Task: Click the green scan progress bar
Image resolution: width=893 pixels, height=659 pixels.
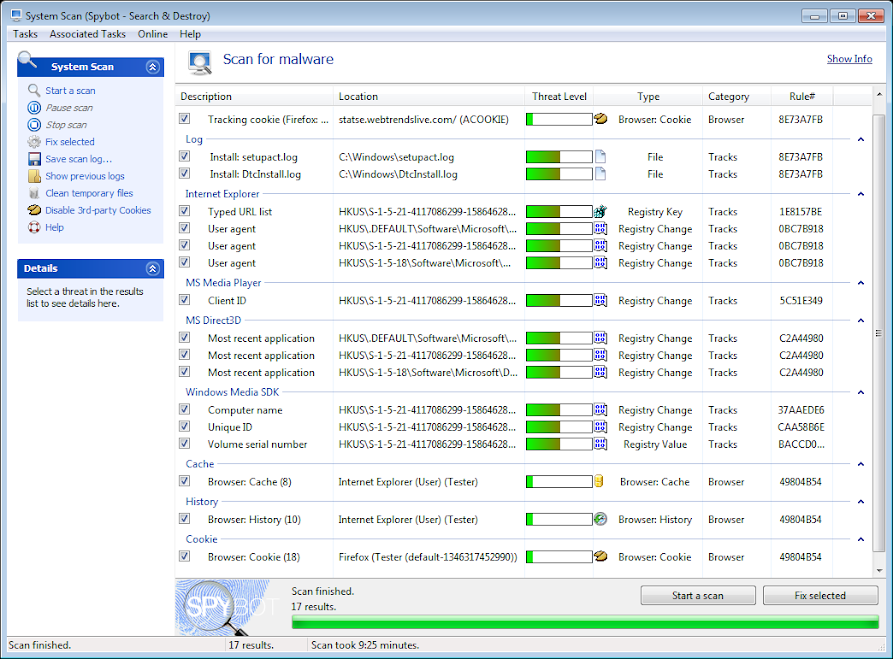Action: [x=585, y=623]
